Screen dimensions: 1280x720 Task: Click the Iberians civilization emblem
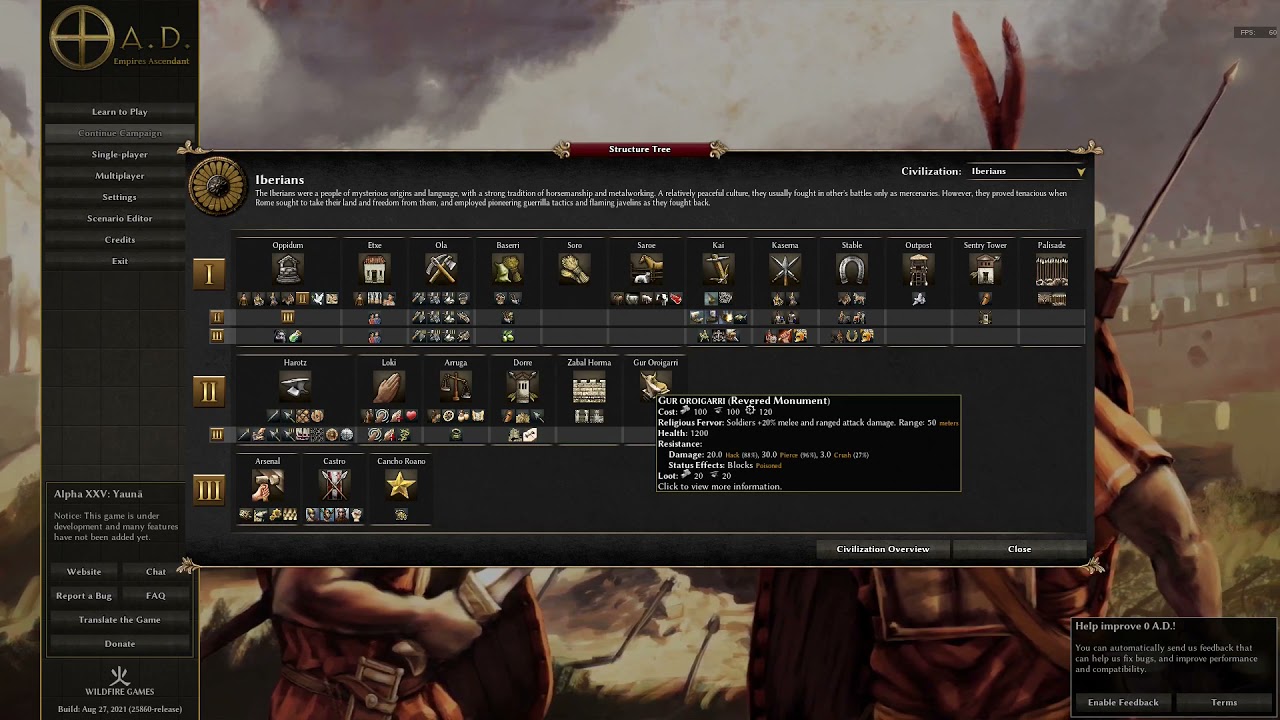(x=218, y=188)
